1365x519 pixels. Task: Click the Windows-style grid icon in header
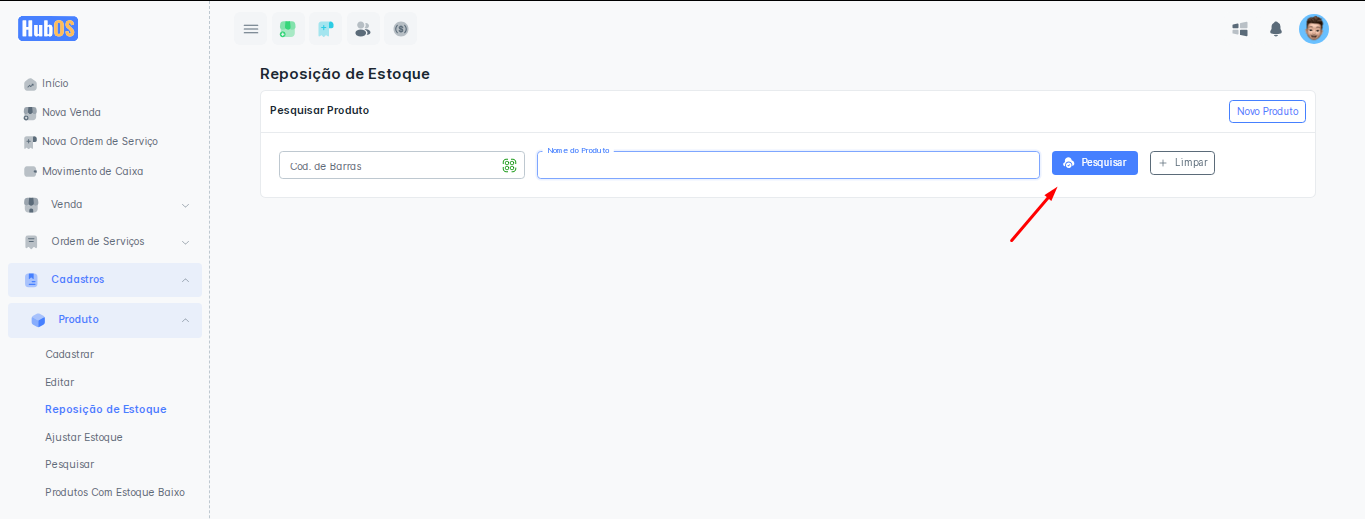pyautogui.click(x=1240, y=29)
